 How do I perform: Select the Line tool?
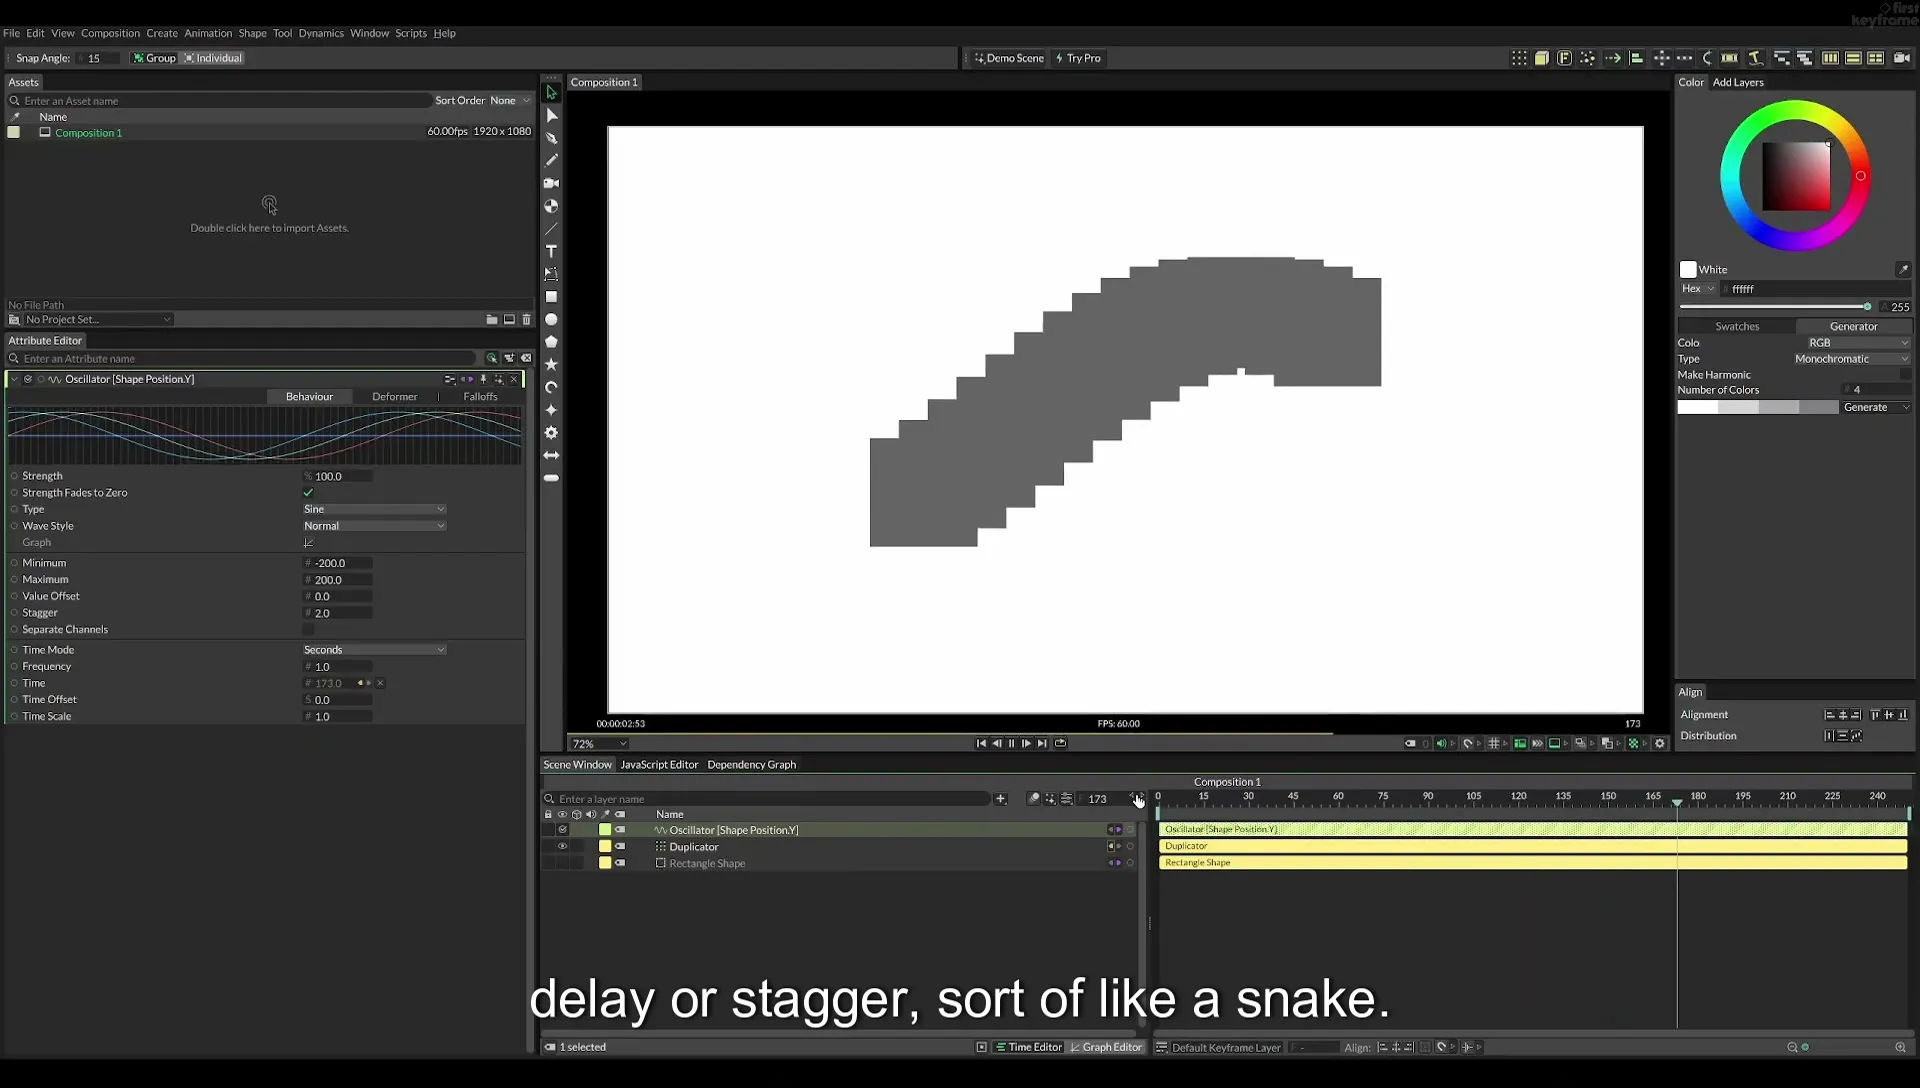click(551, 229)
